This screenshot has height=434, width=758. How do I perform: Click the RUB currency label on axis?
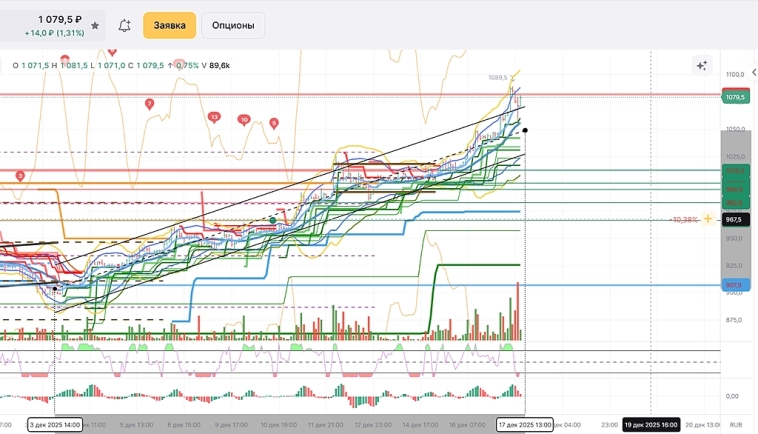point(735,425)
